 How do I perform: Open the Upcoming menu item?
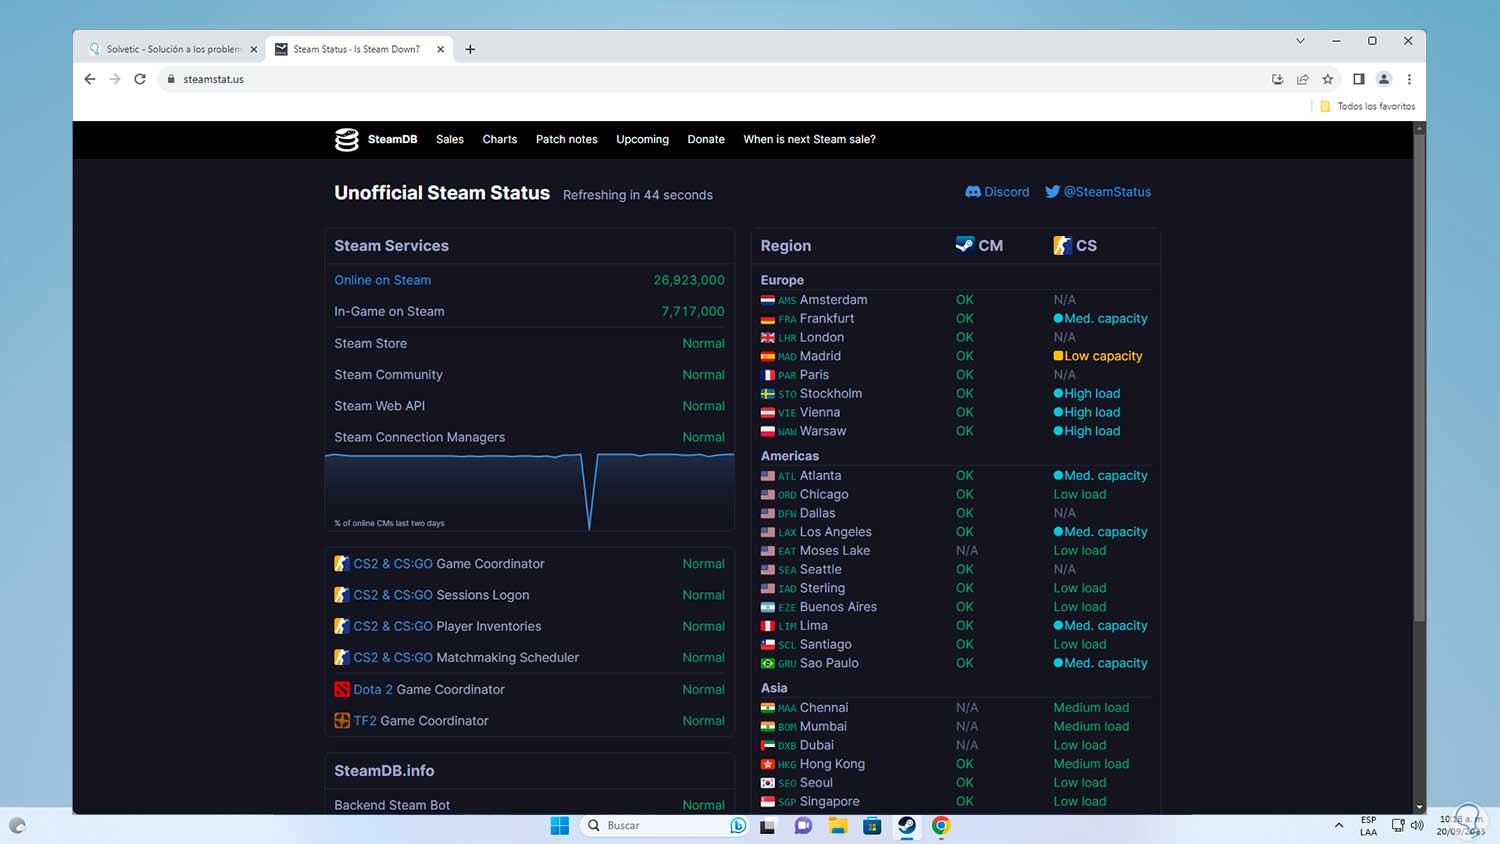point(643,140)
